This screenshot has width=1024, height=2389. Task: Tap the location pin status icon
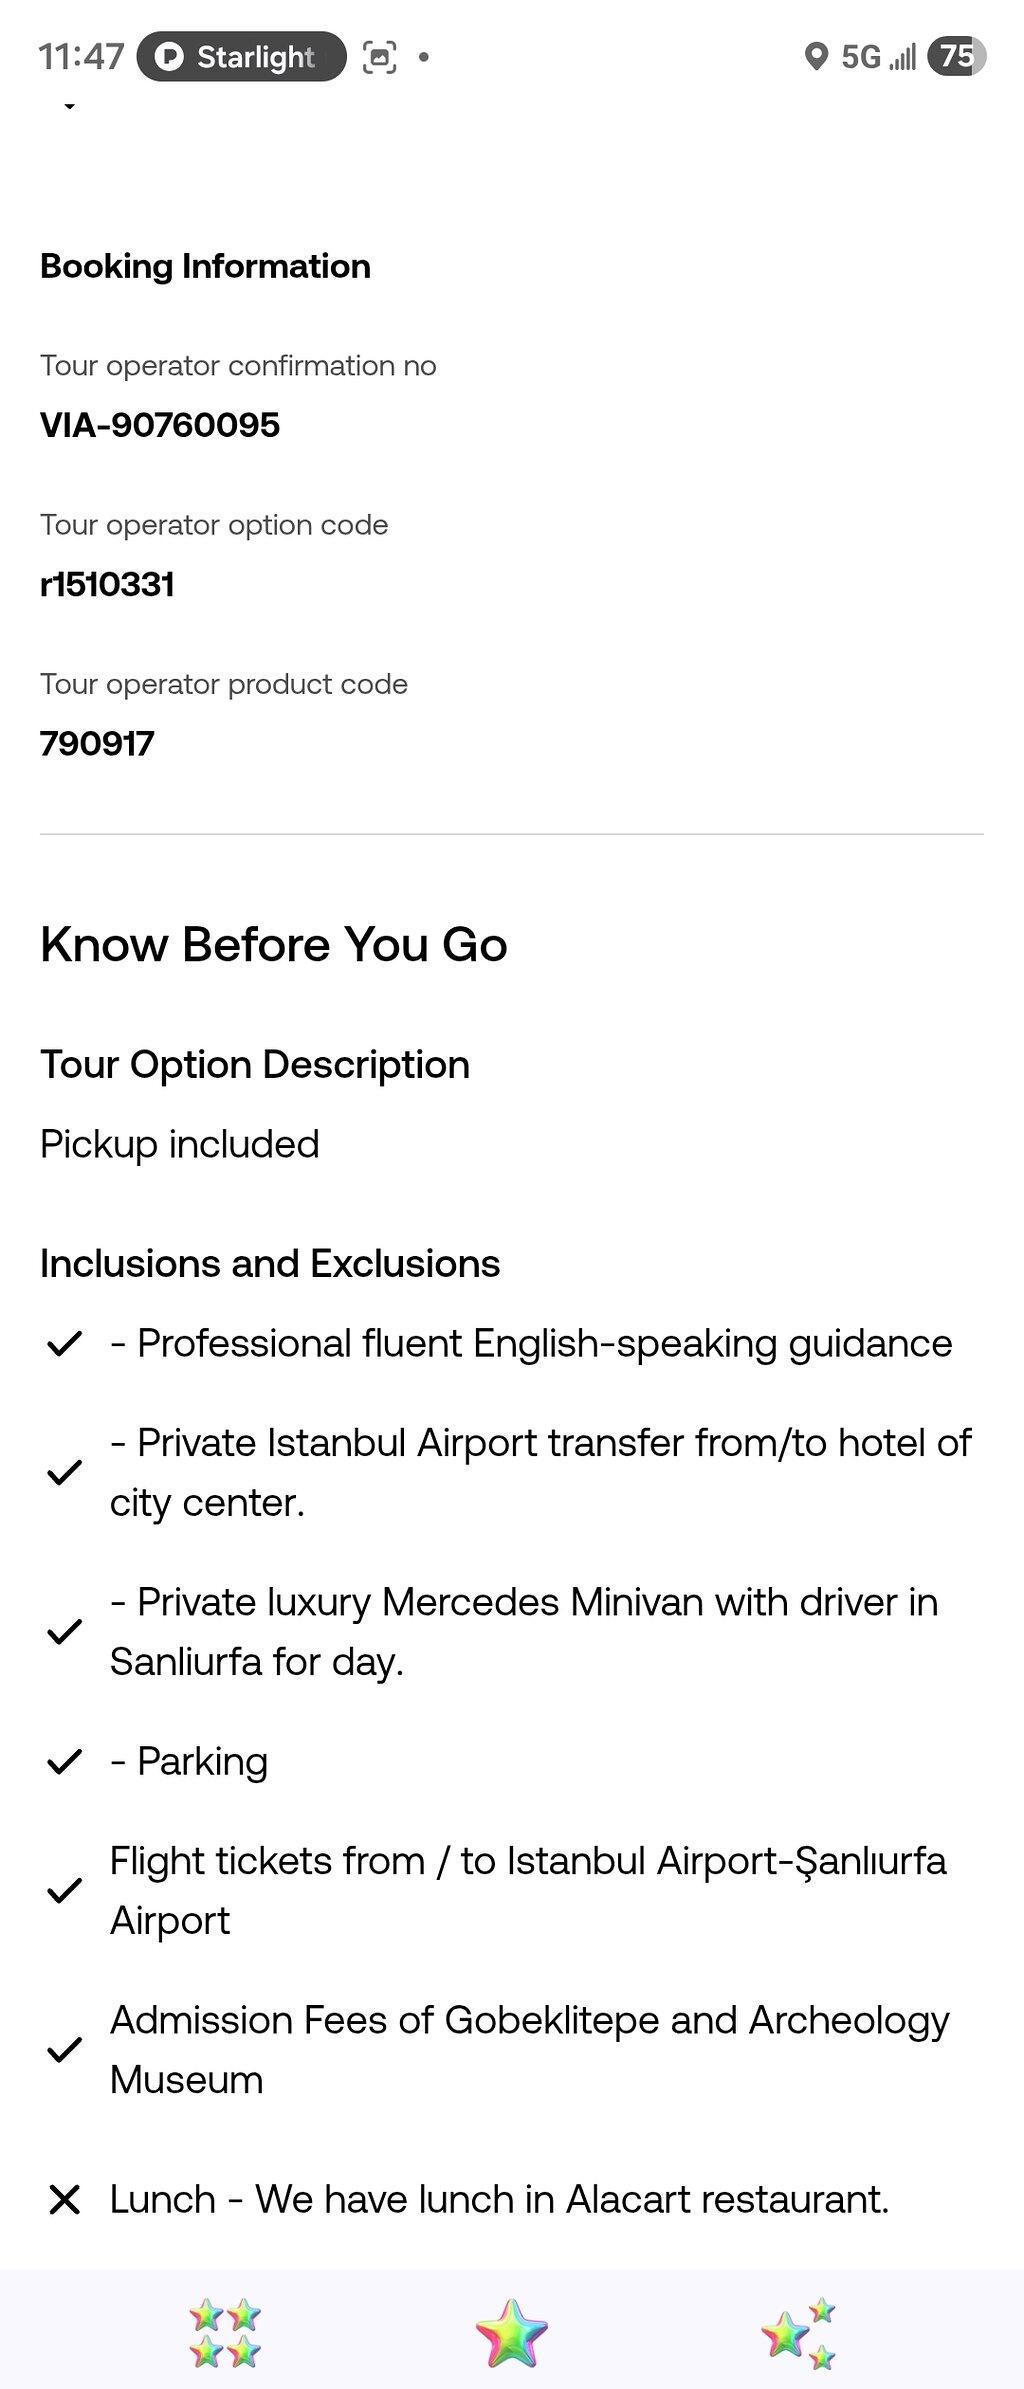click(x=816, y=57)
